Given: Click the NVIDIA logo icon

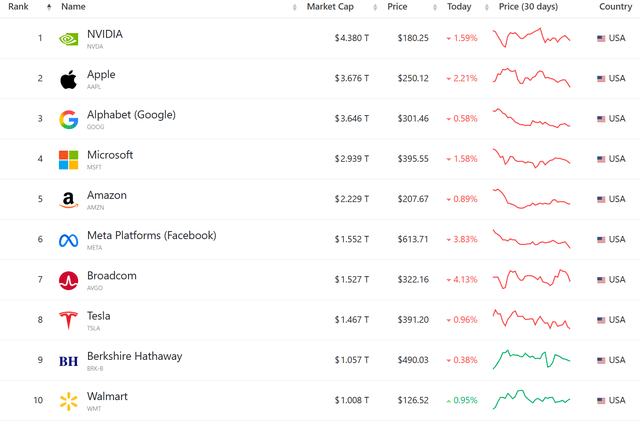Looking at the screenshot, I should pyautogui.click(x=68, y=39).
